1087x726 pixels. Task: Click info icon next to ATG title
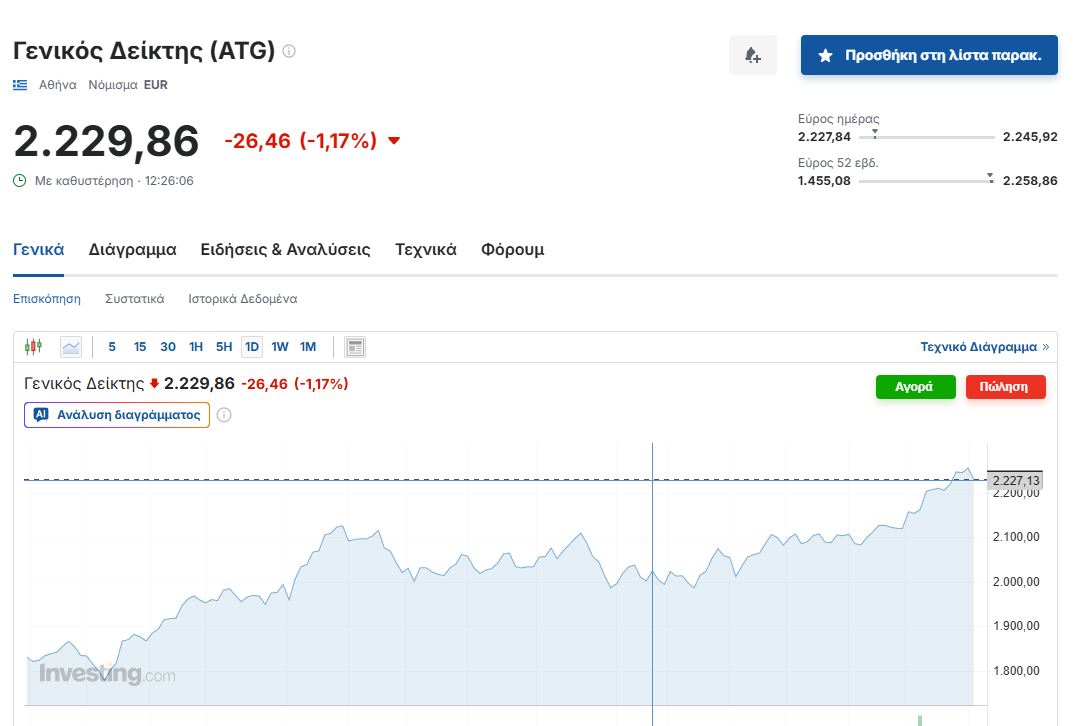click(x=289, y=51)
